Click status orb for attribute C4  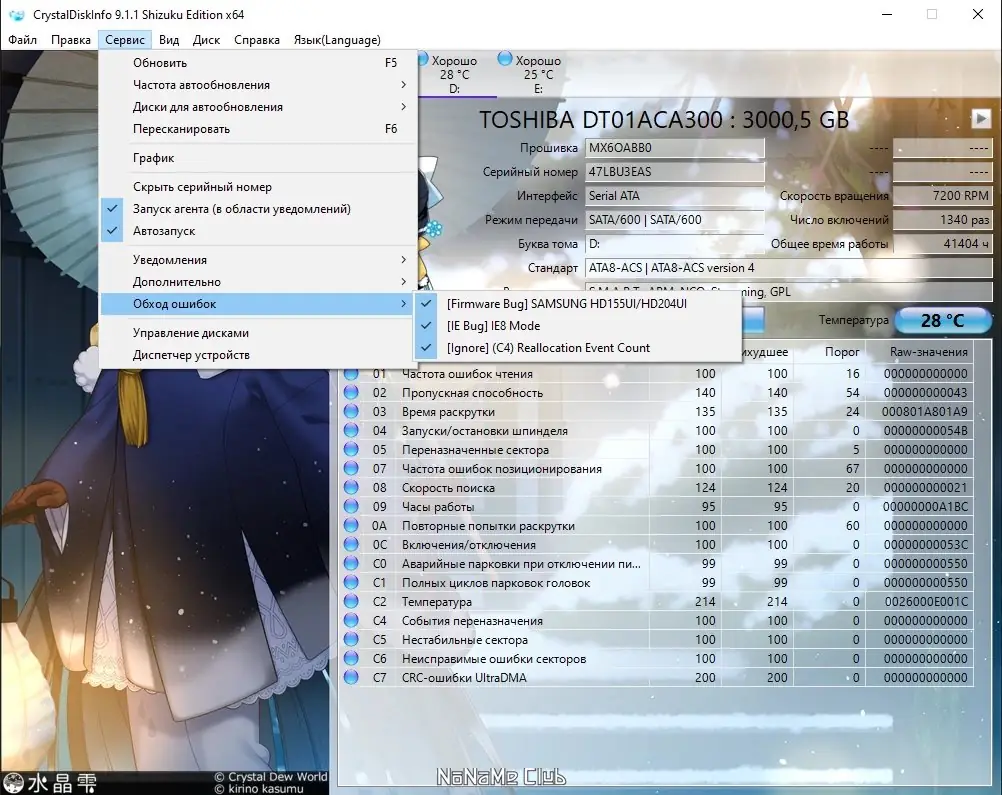click(351, 620)
